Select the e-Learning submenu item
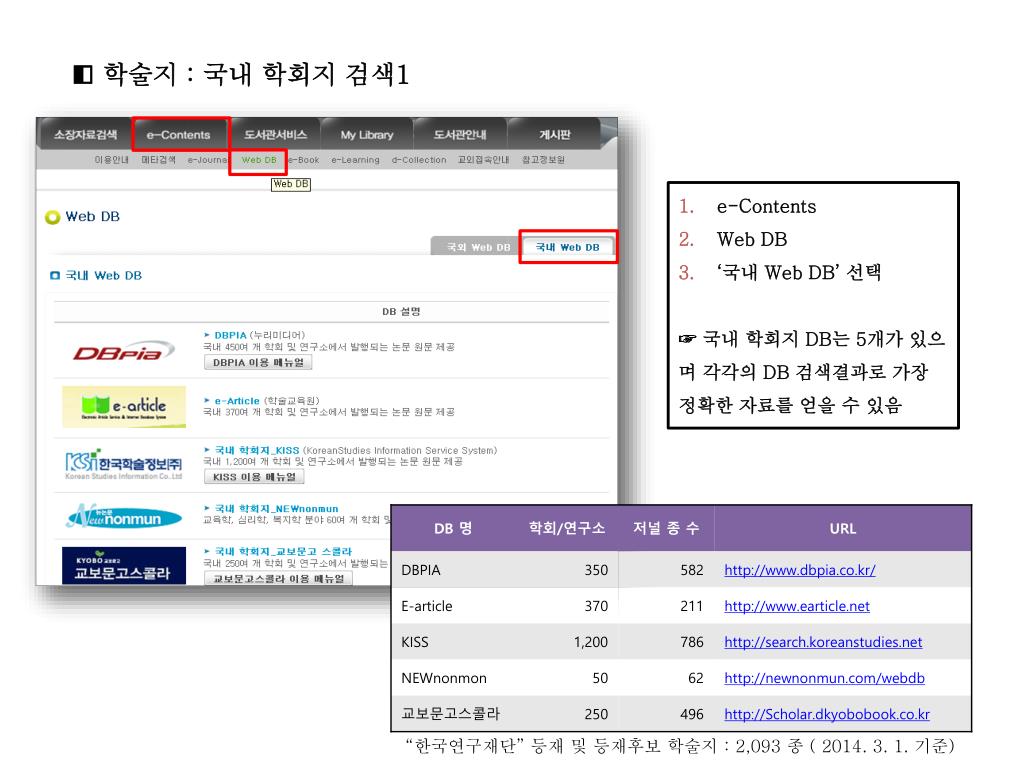The width and height of the screenshot is (1024, 768). click(x=355, y=159)
